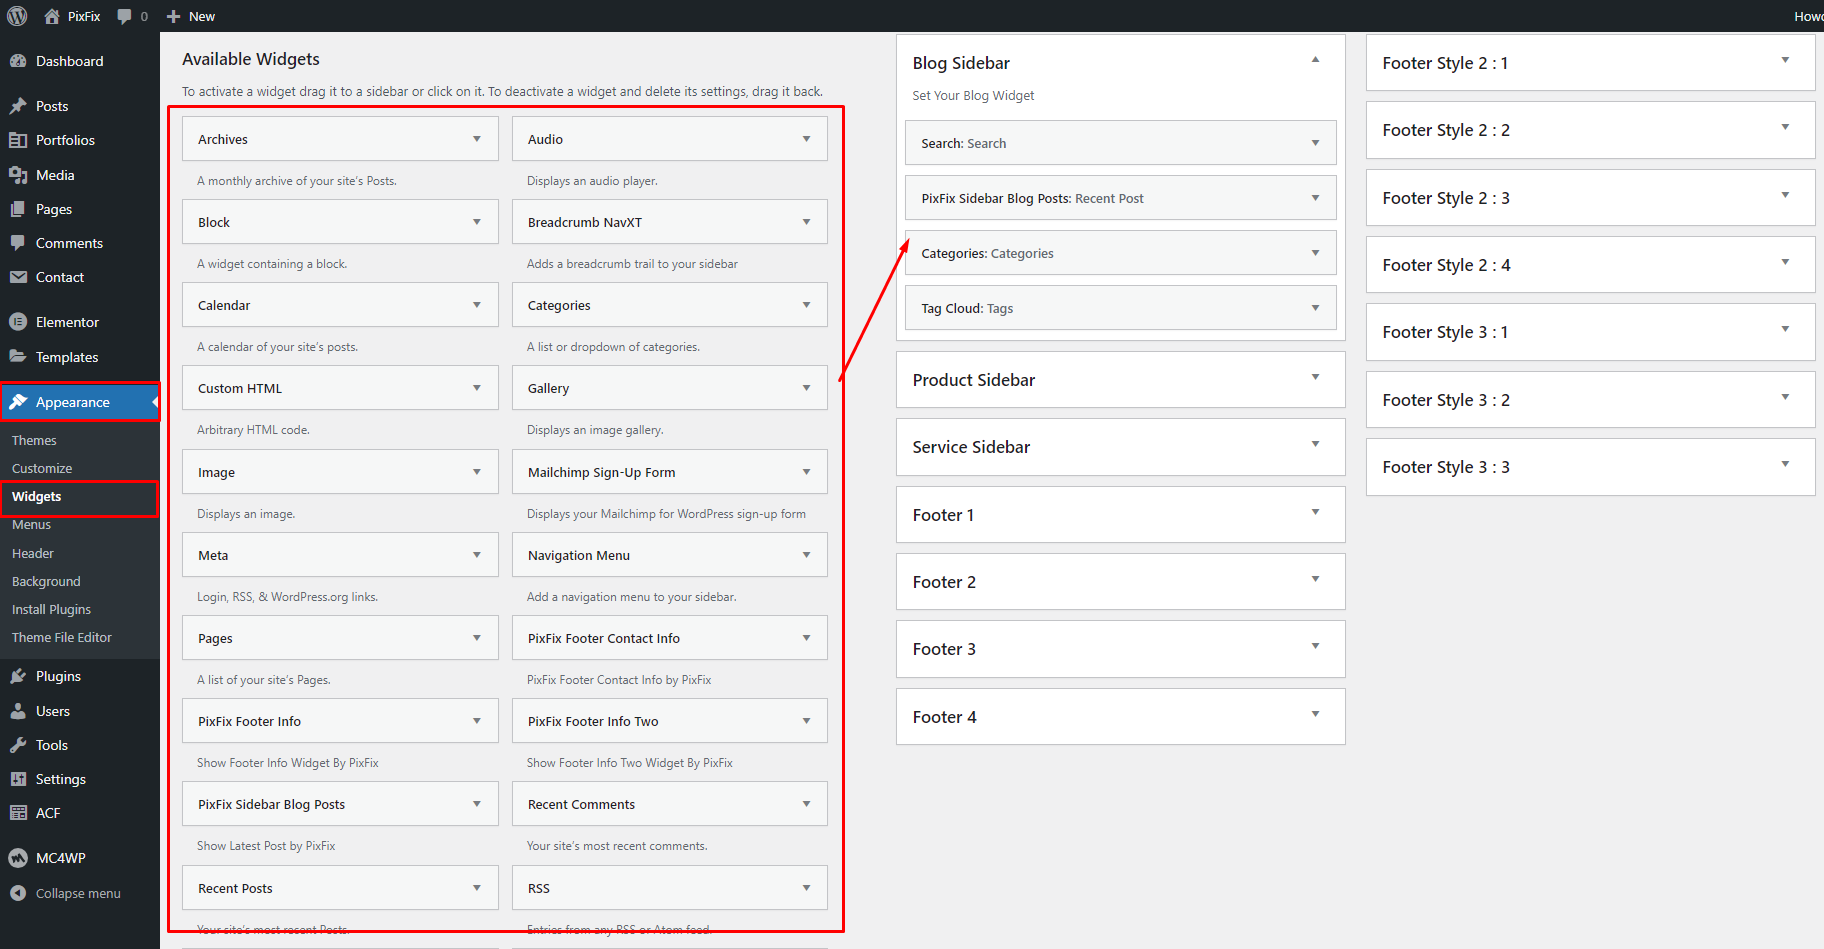Viewport: 1824px width, 949px height.
Task: Click the Users person icon
Action: tap(18, 711)
